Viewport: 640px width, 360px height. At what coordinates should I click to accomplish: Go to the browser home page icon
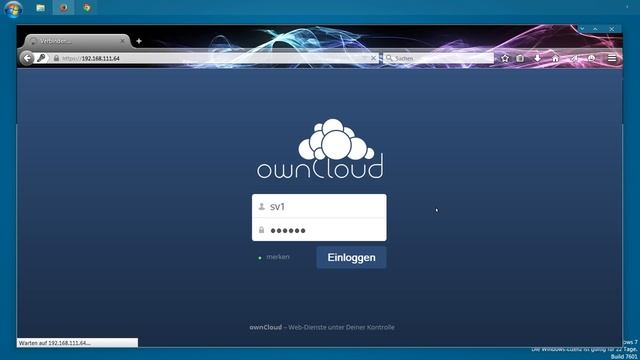tap(555, 58)
